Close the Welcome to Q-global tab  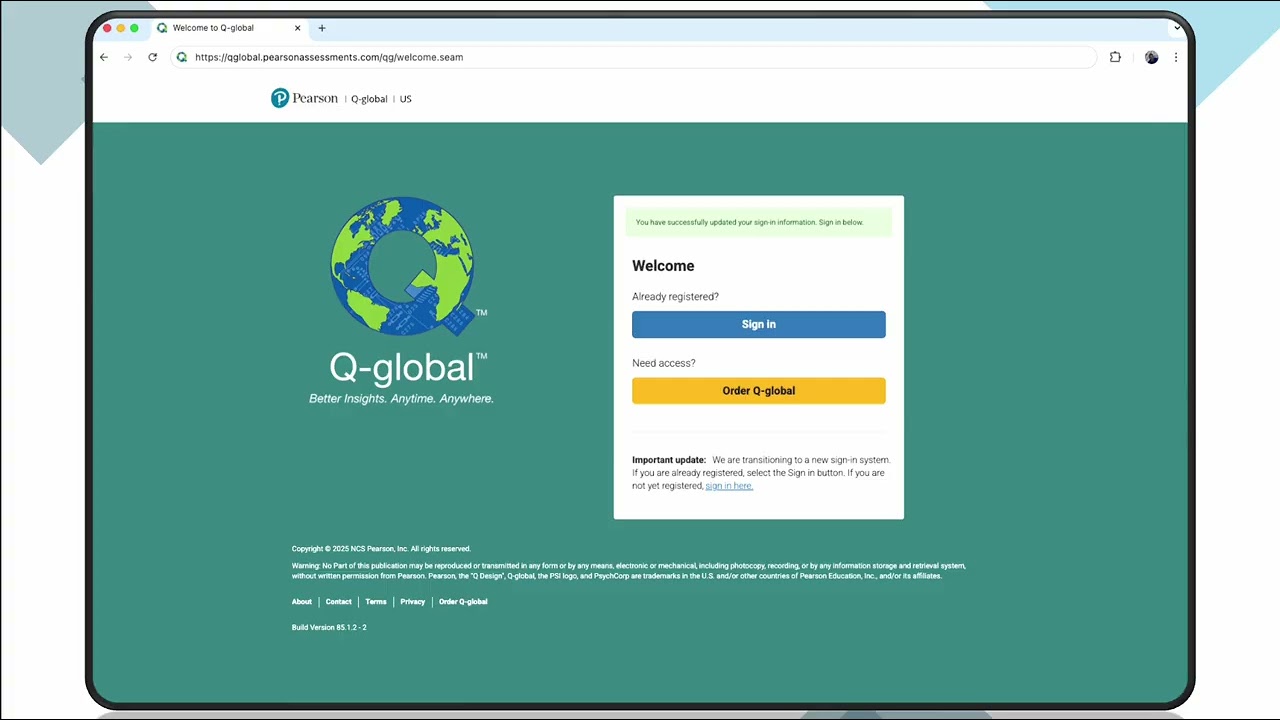click(297, 28)
